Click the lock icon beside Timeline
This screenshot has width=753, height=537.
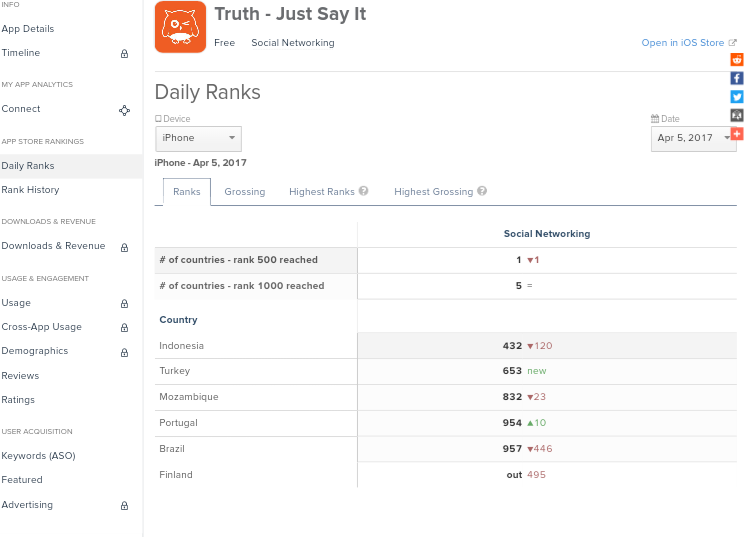(124, 54)
